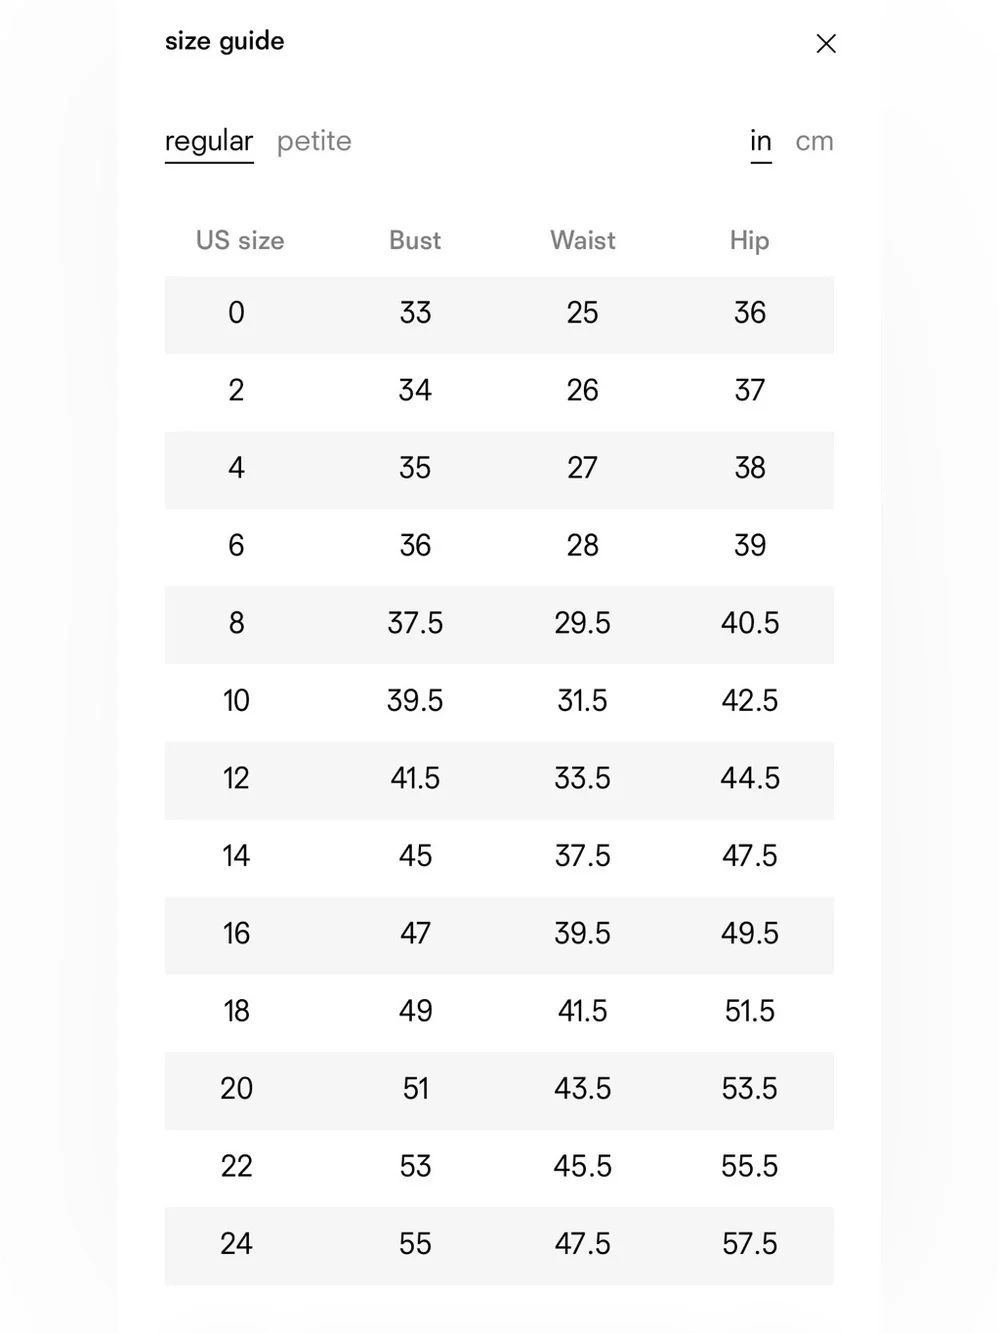The width and height of the screenshot is (999, 1333).
Task: Click the size 14 bust value 45
Action: pos(415,856)
